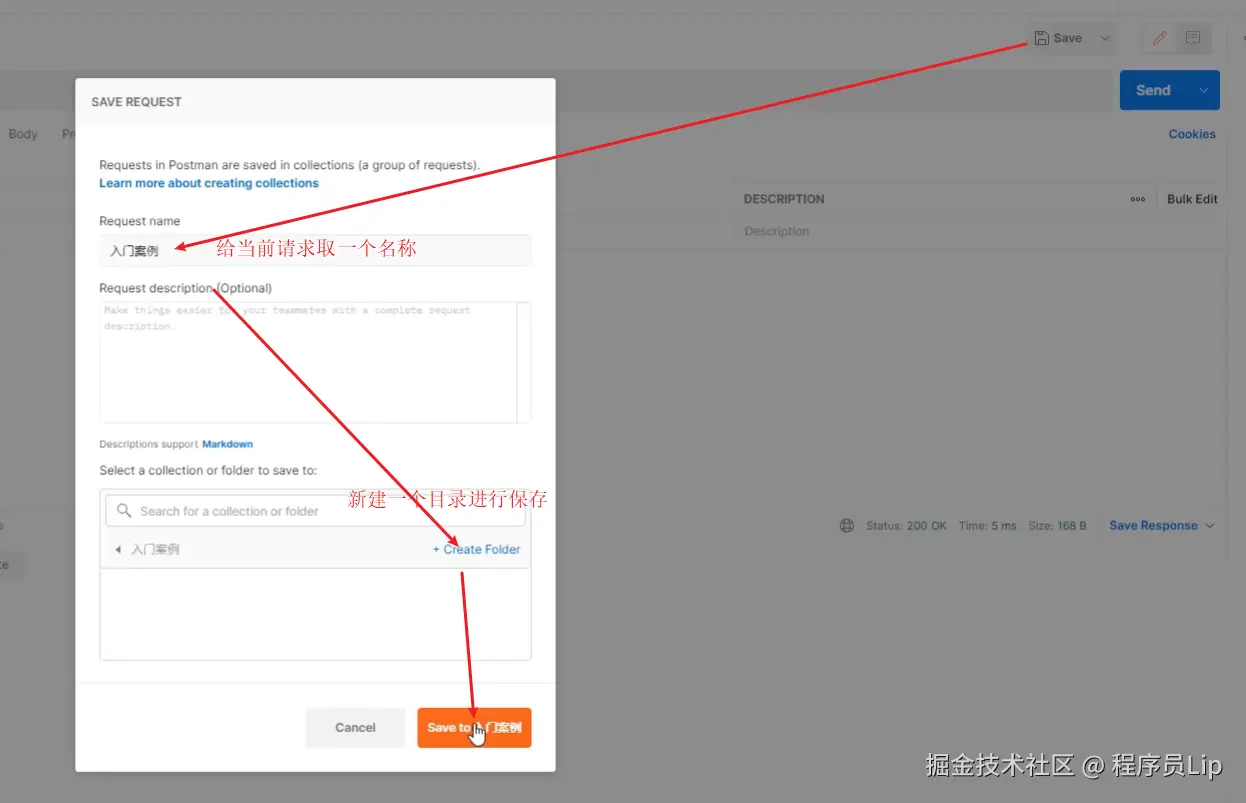
Task: Click the pencil edit icon
Action: [x=1160, y=38]
